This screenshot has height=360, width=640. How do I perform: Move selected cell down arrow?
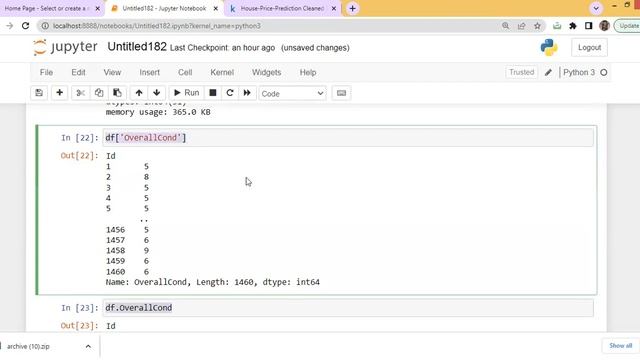click(x=156, y=93)
